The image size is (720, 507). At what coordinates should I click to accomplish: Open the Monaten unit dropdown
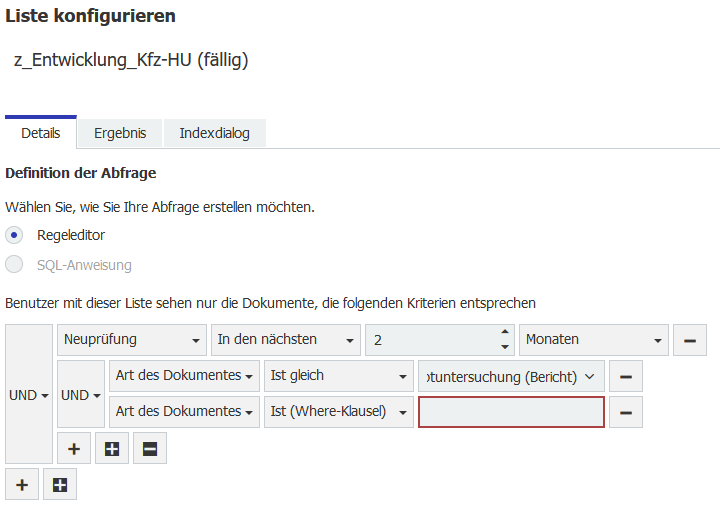pyautogui.click(x=593, y=340)
